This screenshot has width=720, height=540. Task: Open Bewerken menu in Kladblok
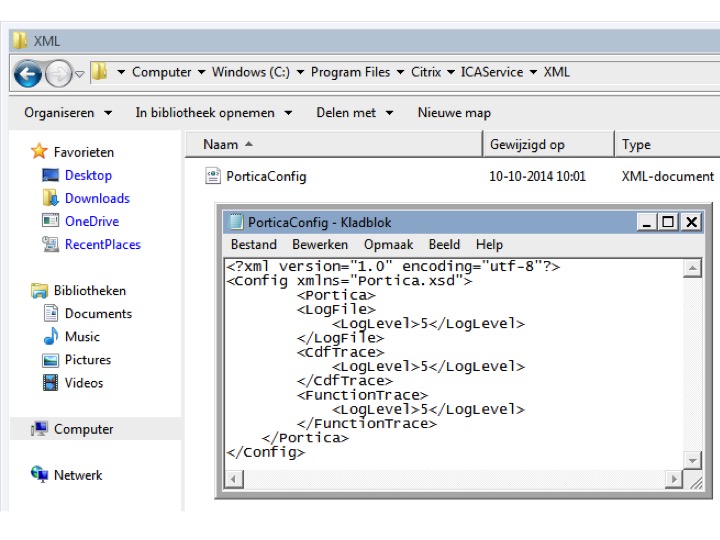click(320, 244)
